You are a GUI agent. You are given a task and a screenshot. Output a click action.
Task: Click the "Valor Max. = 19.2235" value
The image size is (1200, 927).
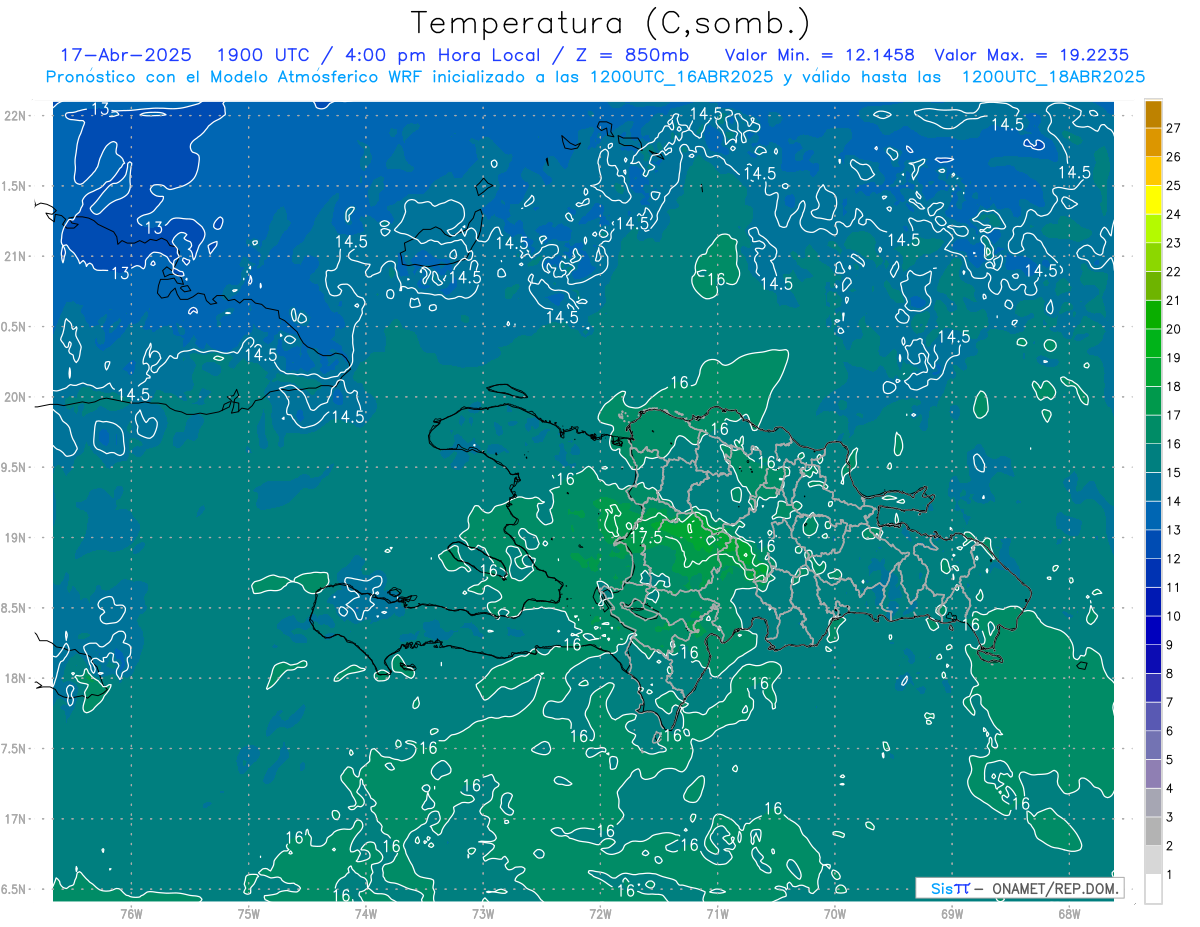pyautogui.click(x=1033, y=55)
